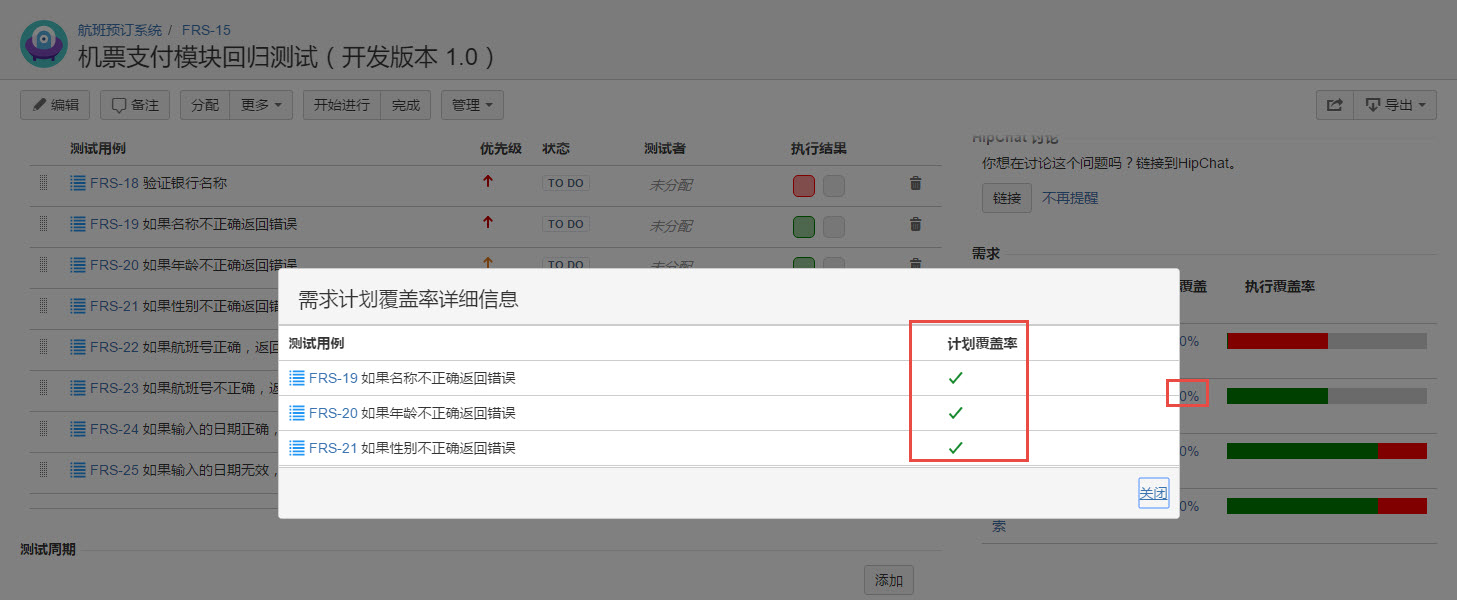This screenshot has height=600, width=1457.
Task: Click green checkmark for FRS-19 in dialog
Action: coord(955,378)
